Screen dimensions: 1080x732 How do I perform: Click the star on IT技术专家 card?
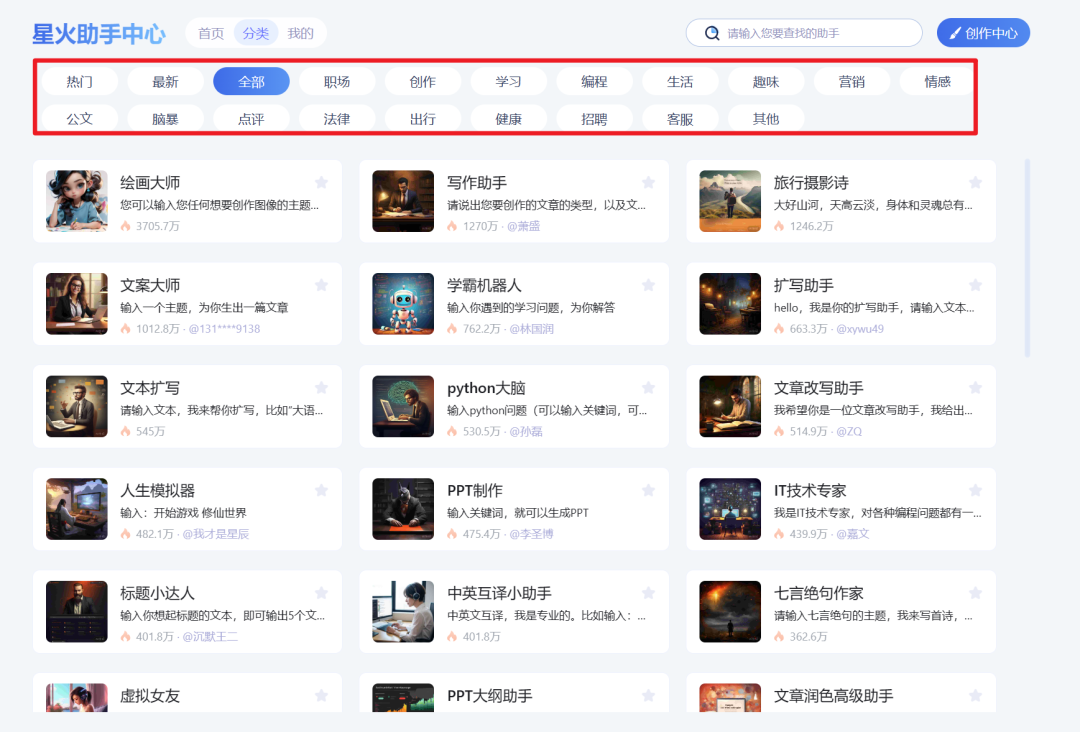click(975, 490)
